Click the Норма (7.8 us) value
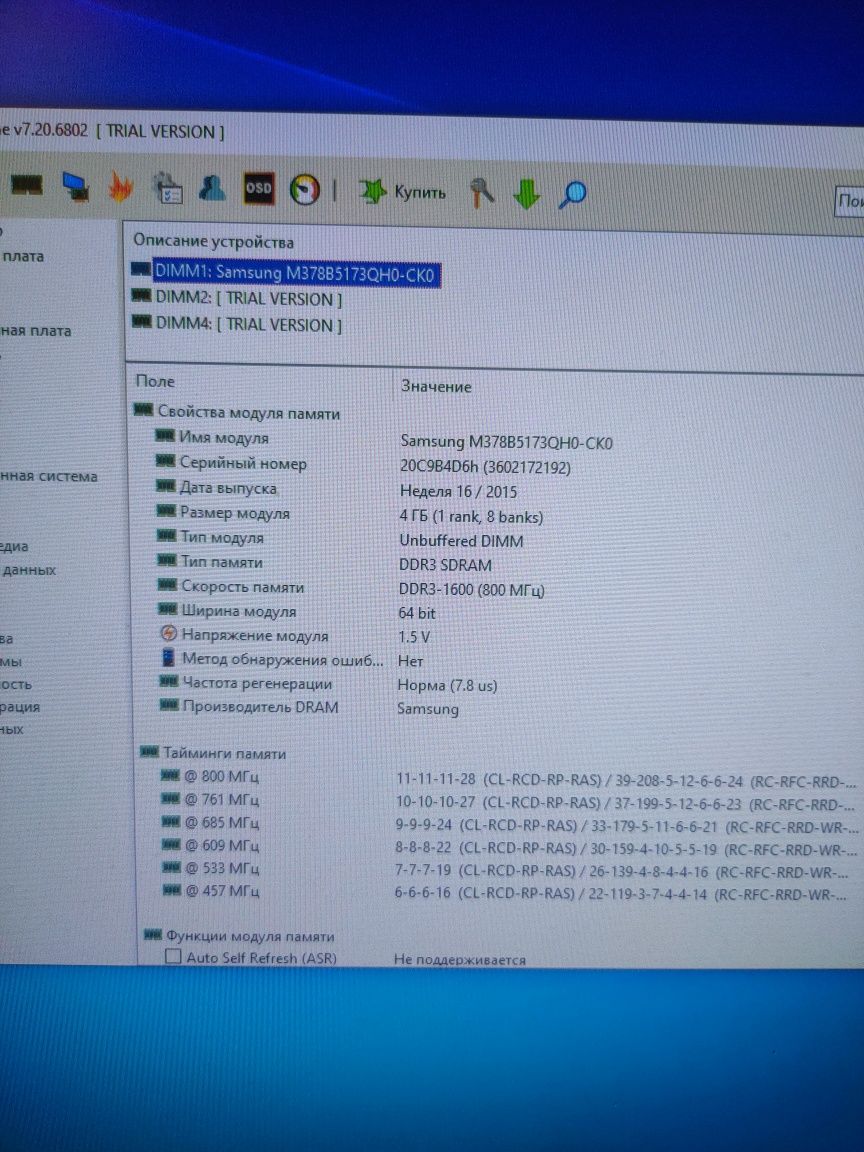The height and width of the screenshot is (1152, 864). tap(447, 685)
